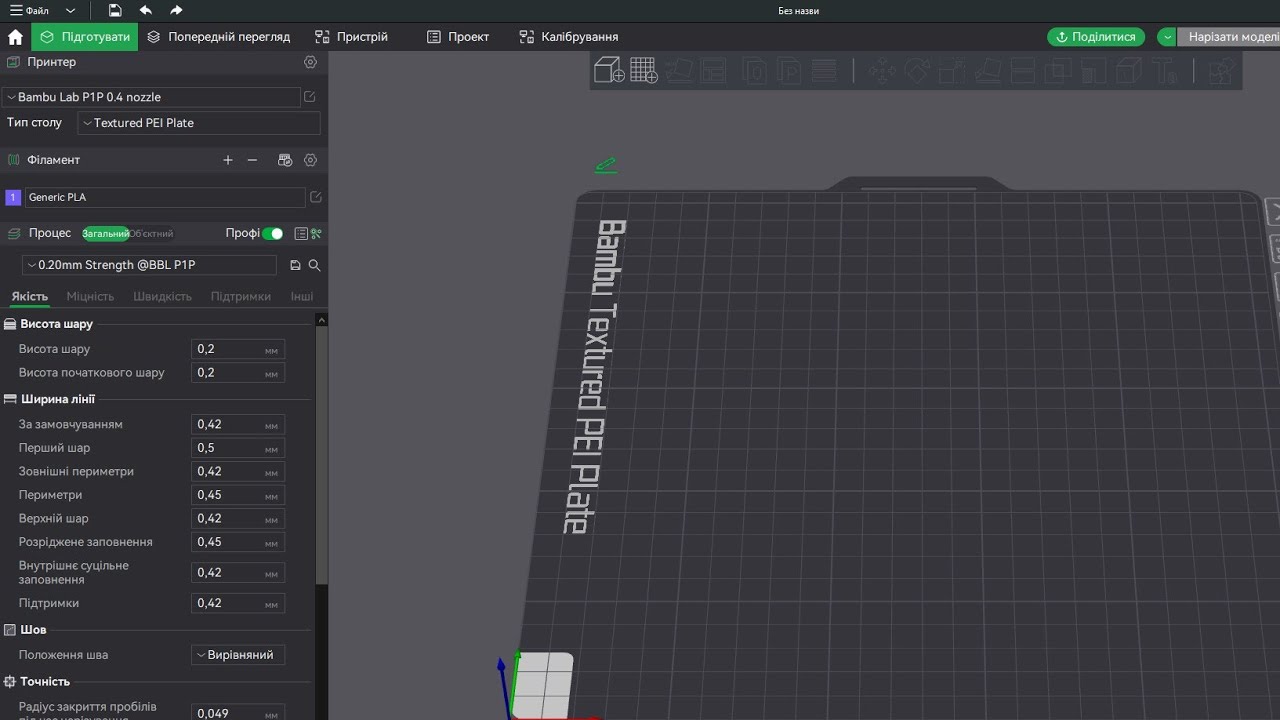Click the Периметри width field
Image resolution: width=1280 pixels, height=720 pixels.
238,495
